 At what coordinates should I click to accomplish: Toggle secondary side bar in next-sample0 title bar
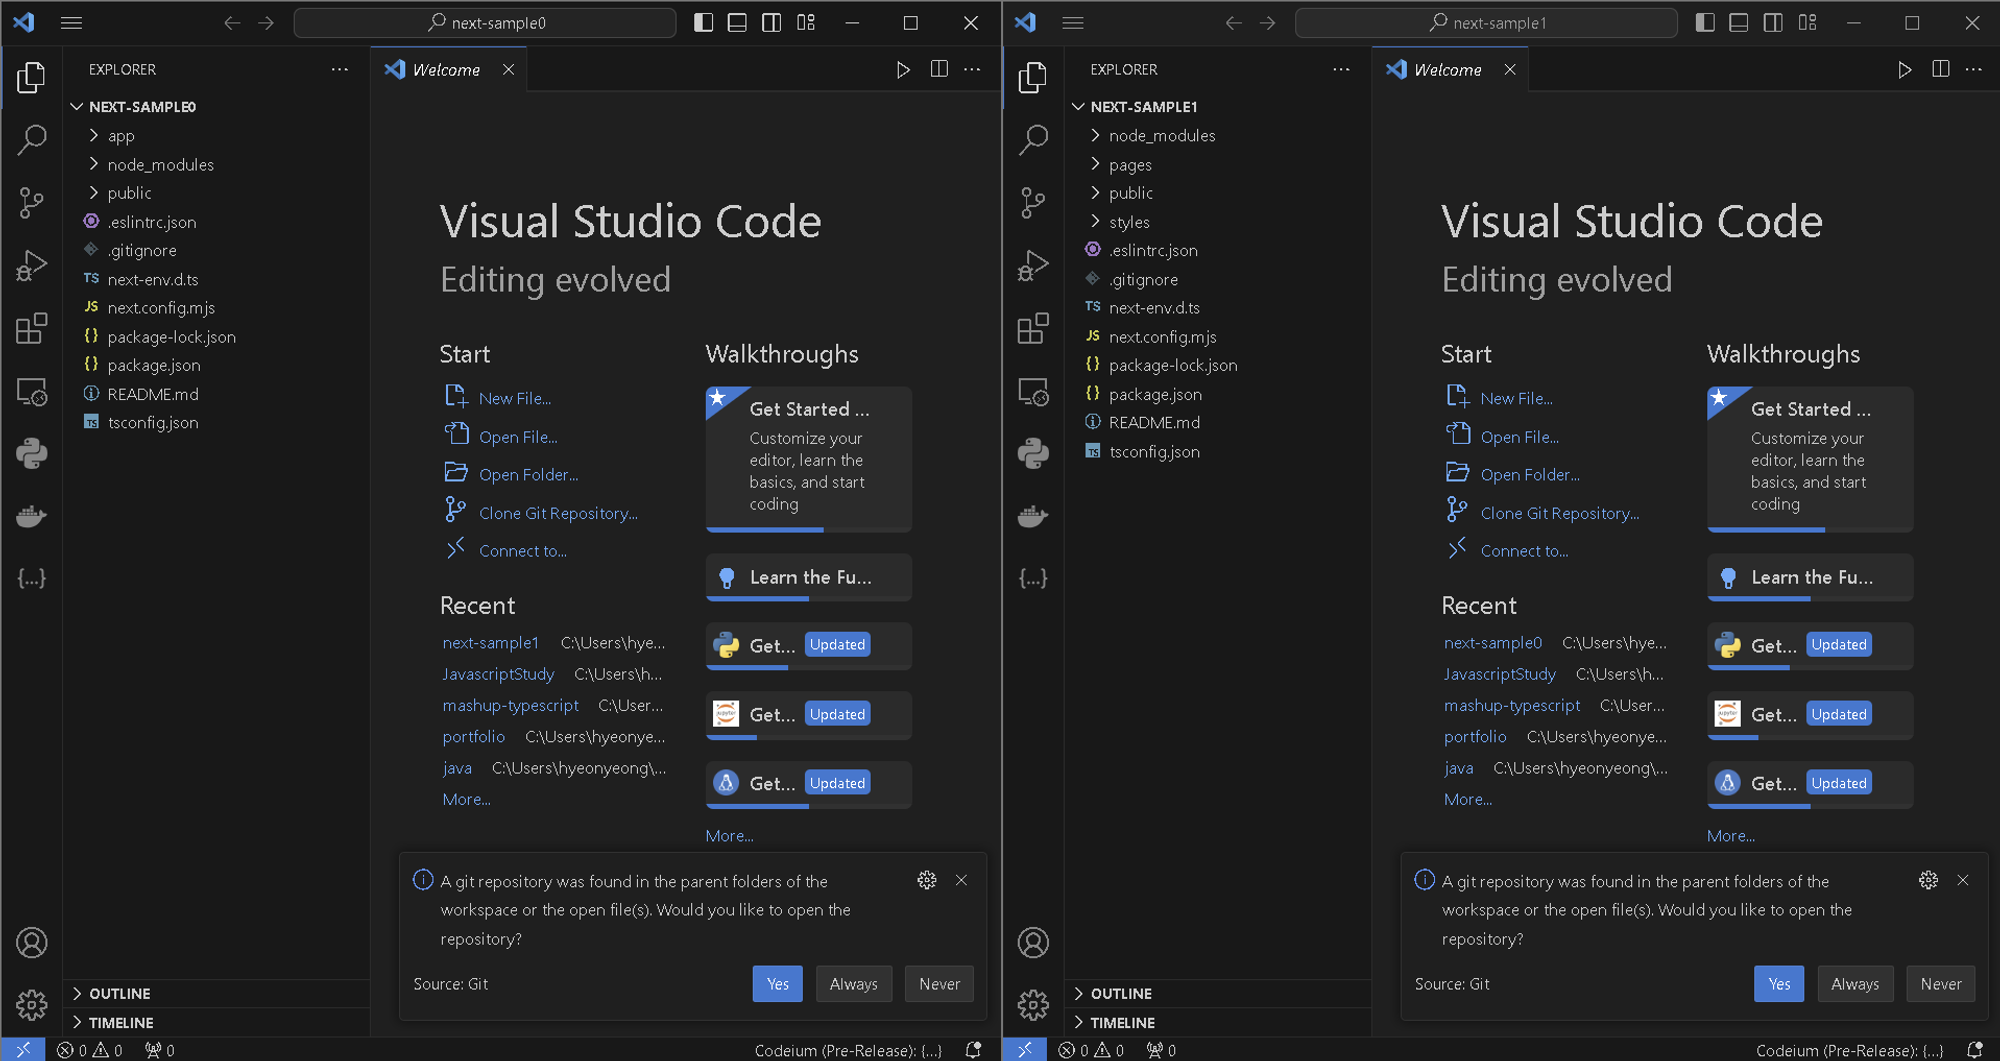(x=772, y=22)
